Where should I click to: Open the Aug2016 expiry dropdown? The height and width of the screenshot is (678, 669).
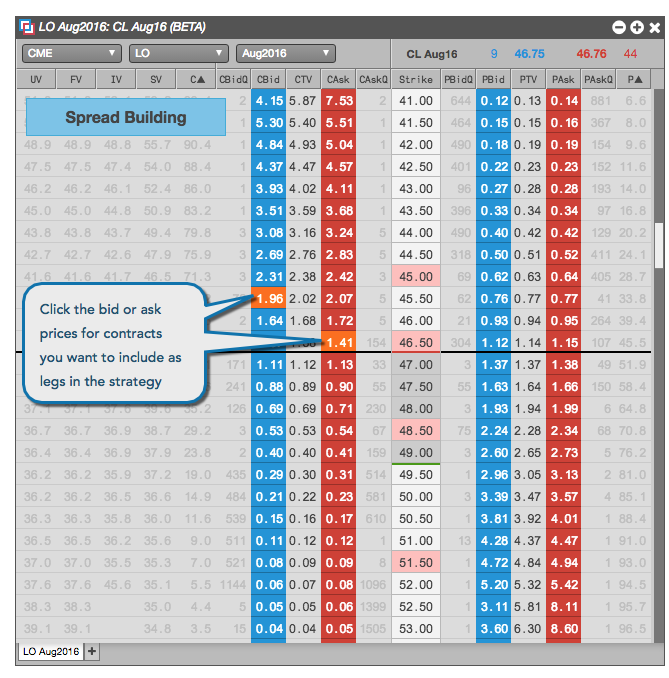click(x=286, y=54)
